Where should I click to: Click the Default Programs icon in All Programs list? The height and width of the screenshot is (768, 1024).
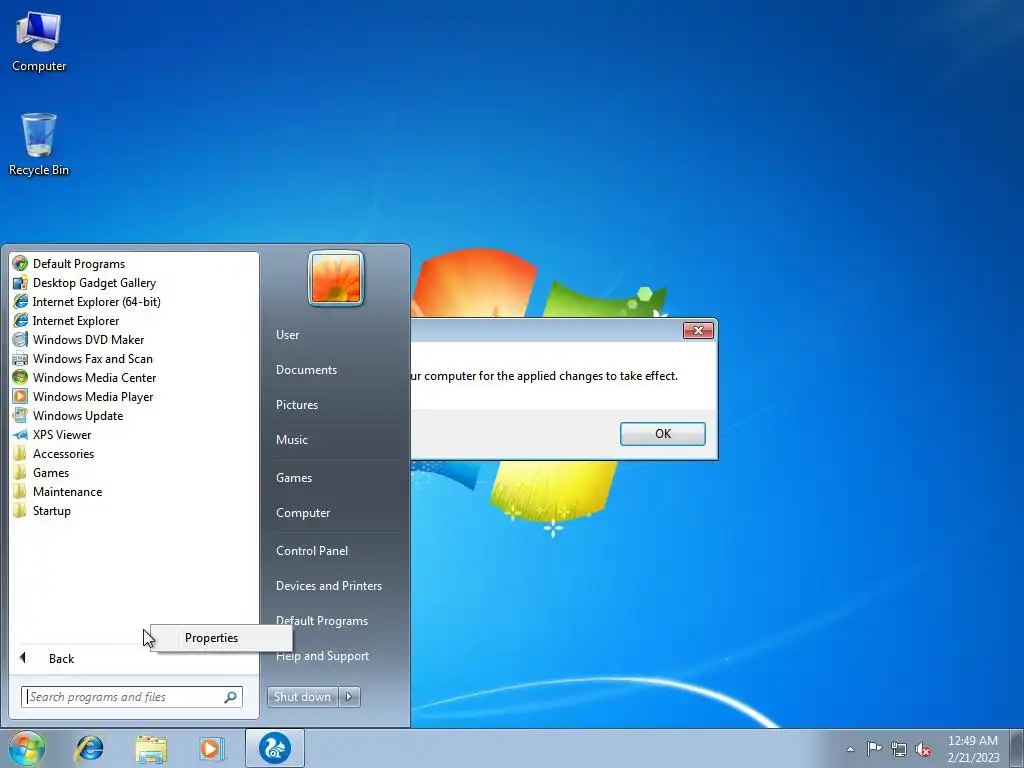pos(20,264)
